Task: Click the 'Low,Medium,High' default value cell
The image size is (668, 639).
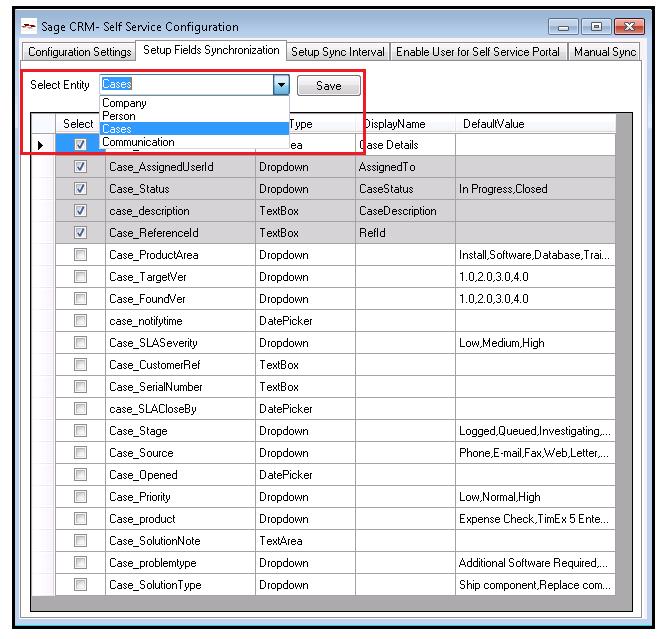Action: pos(536,343)
